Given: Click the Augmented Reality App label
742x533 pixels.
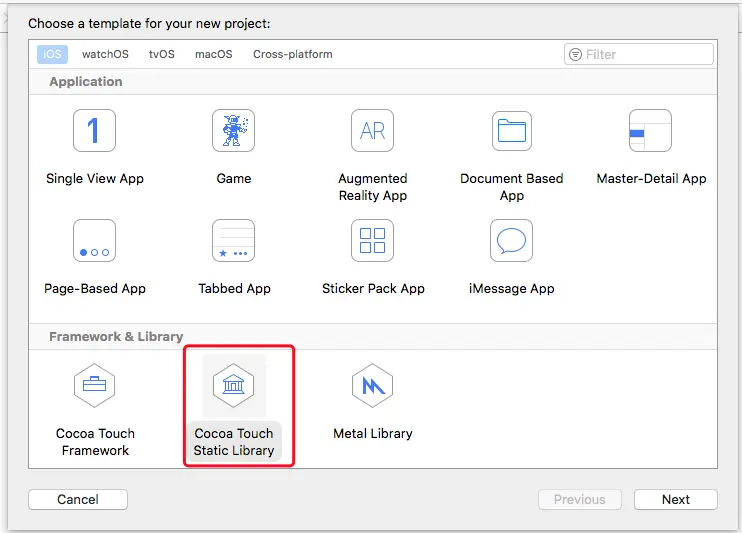Looking at the screenshot, I should pos(373,187).
